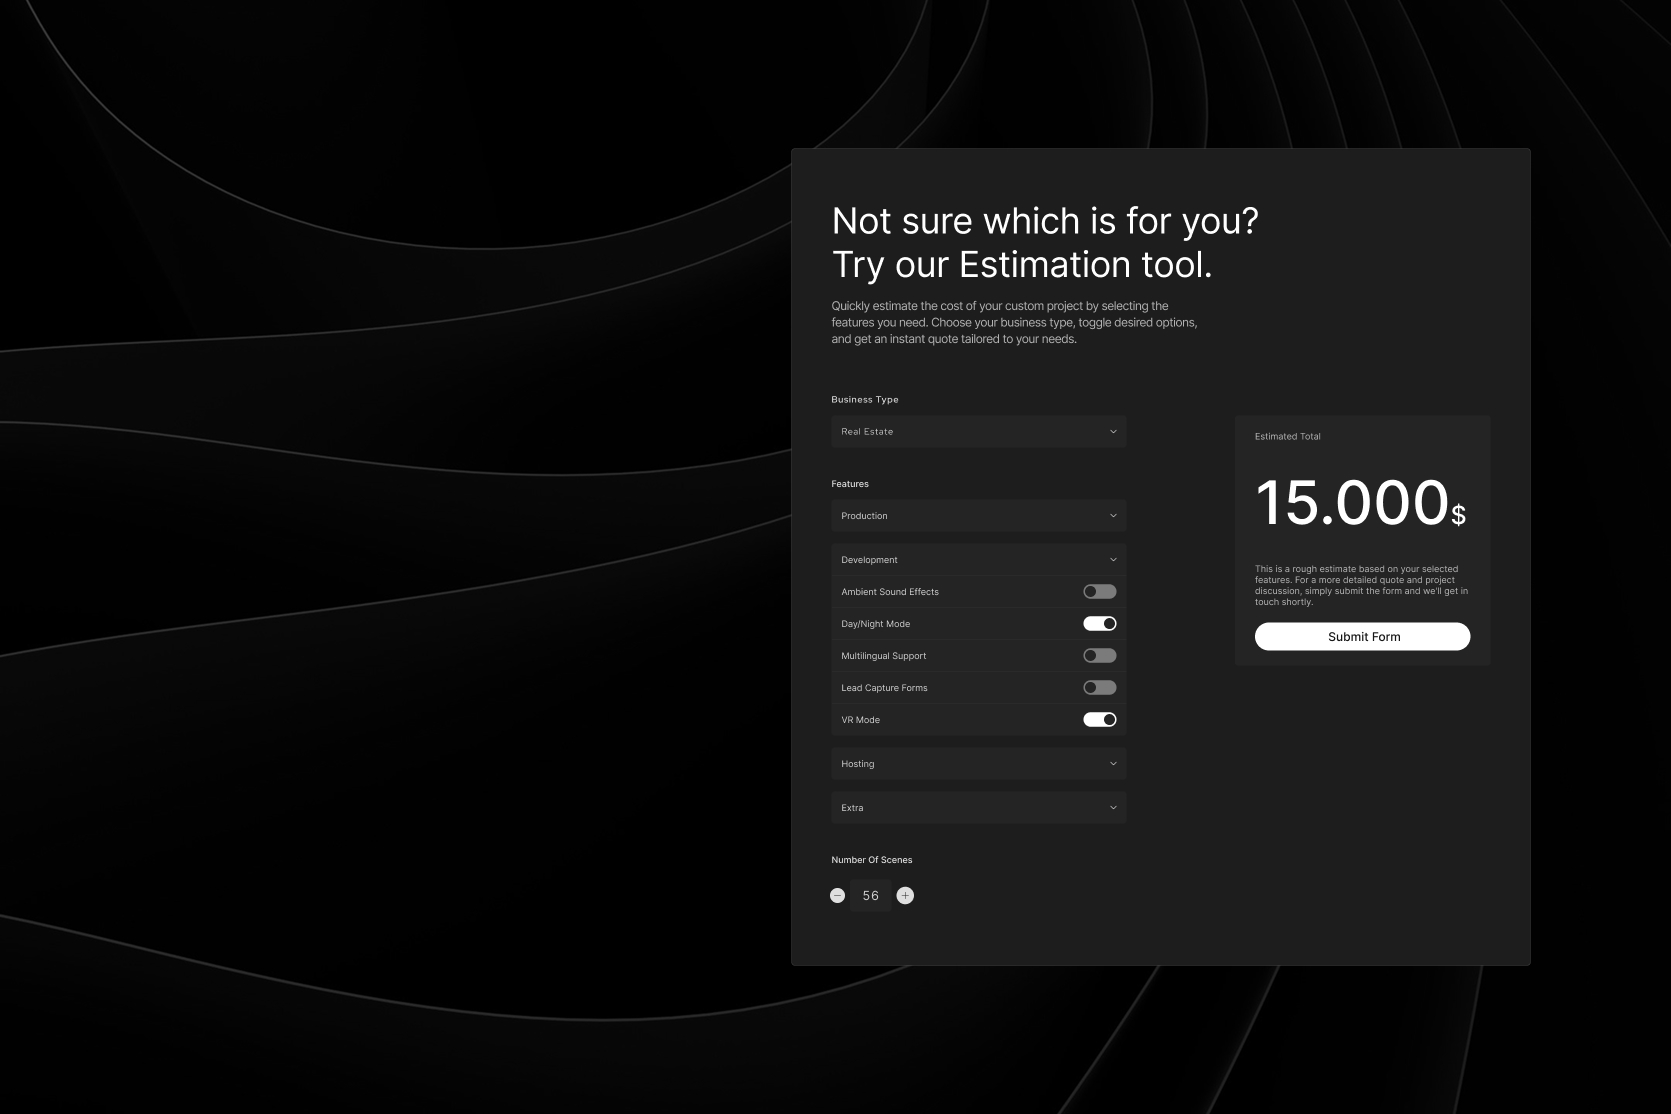Click the plus icon to increase scenes
The height and width of the screenshot is (1114, 1671).
click(x=905, y=896)
